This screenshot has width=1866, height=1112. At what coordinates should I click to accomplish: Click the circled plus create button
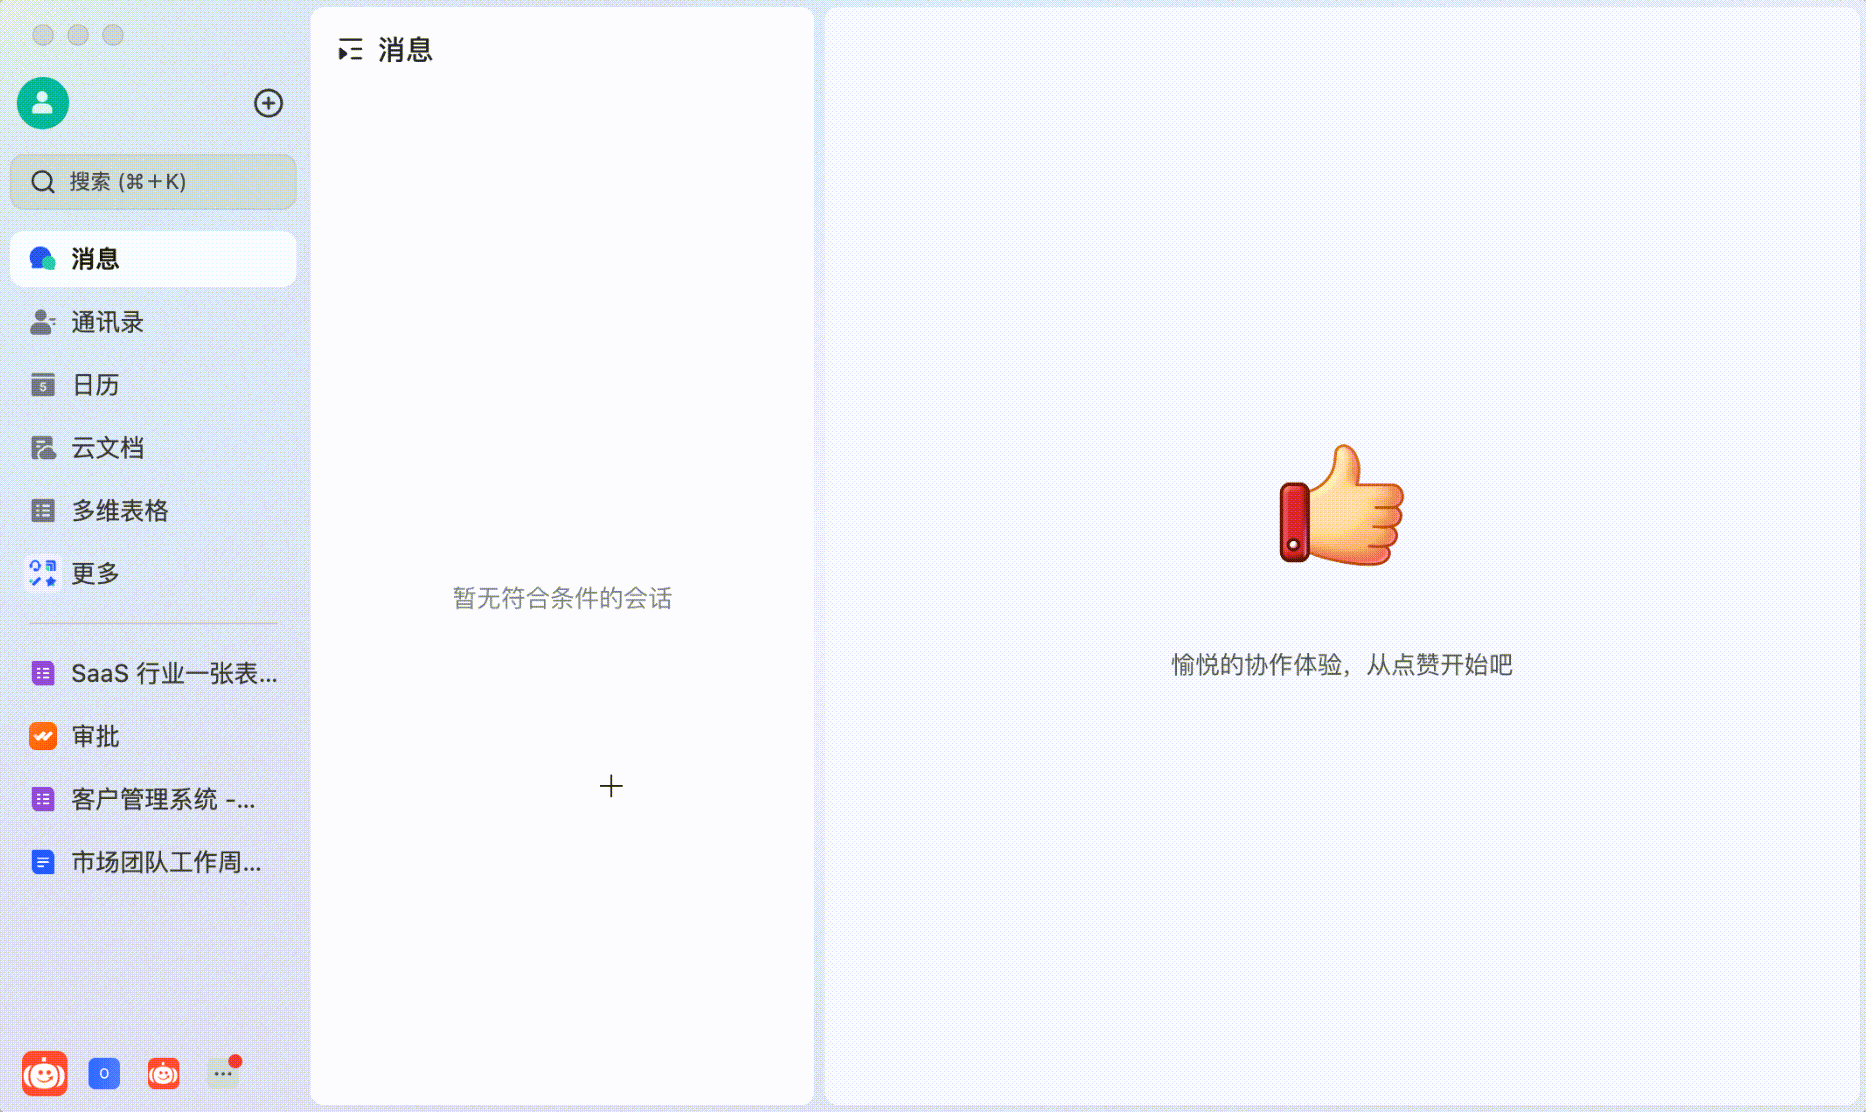pos(268,103)
